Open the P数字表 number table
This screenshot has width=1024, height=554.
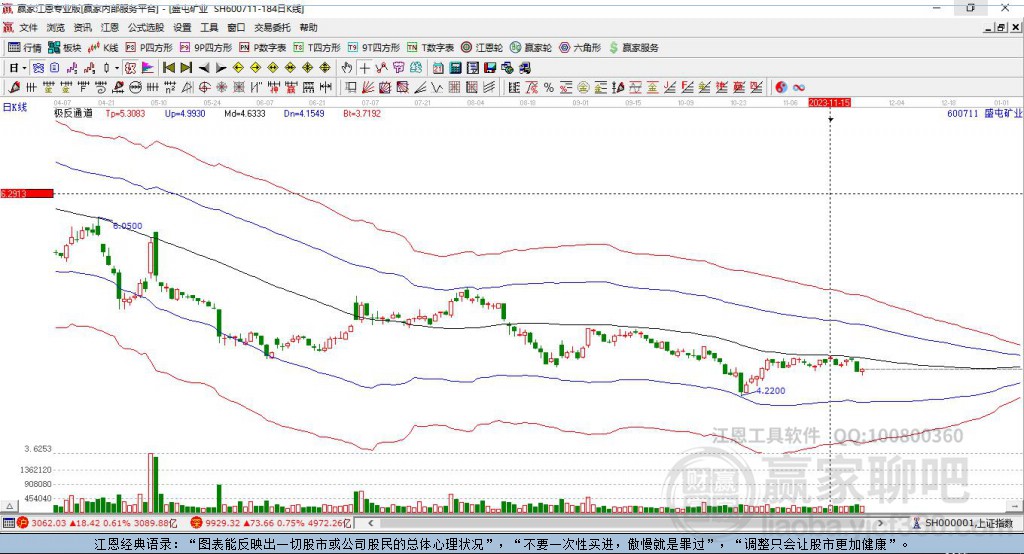pos(263,48)
